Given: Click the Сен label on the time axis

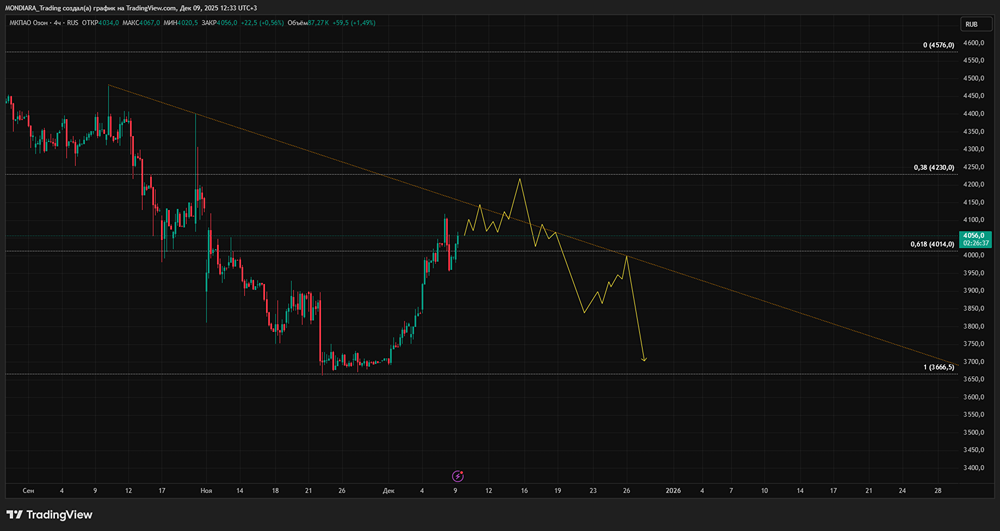Looking at the screenshot, I should pos(28,491).
